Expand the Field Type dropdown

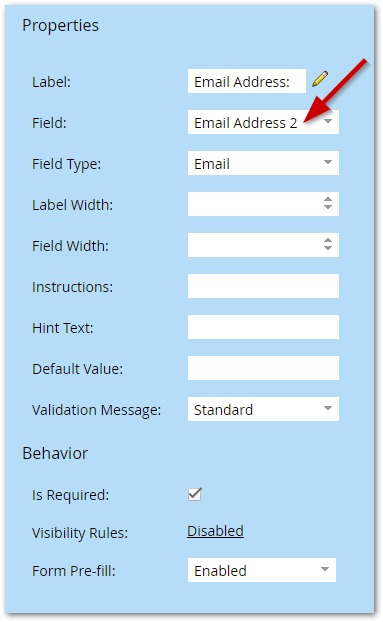coord(328,162)
